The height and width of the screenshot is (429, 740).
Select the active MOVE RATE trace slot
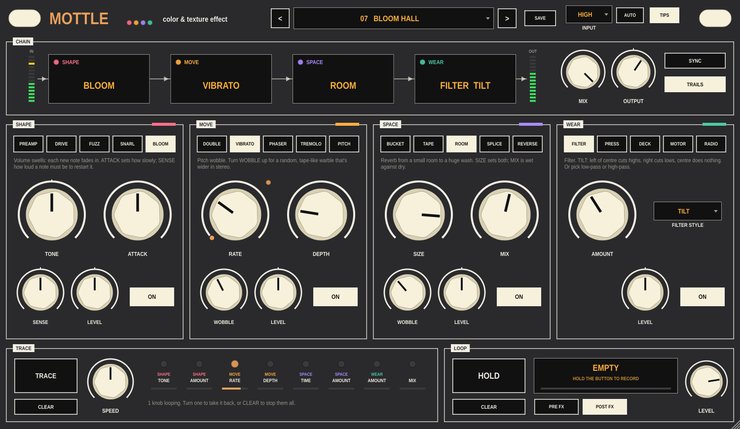(235, 375)
